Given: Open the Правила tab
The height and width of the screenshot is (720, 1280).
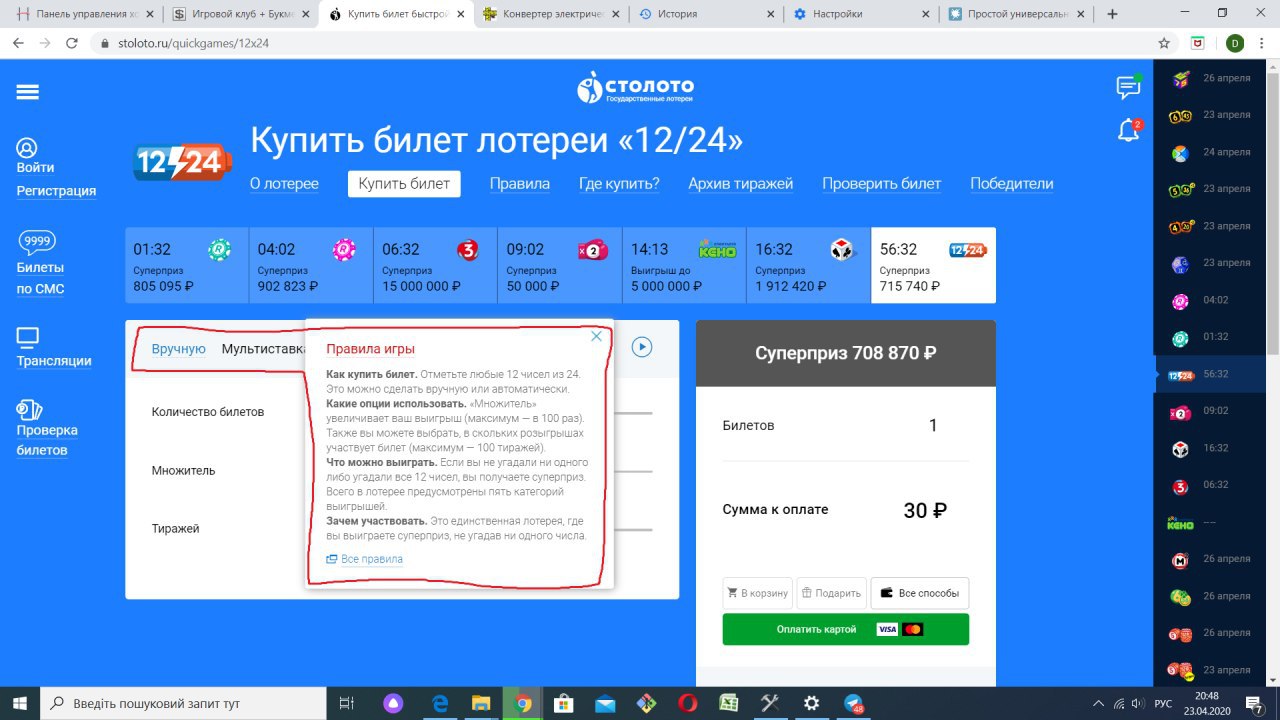Looking at the screenshot, I should click(520, 184).
